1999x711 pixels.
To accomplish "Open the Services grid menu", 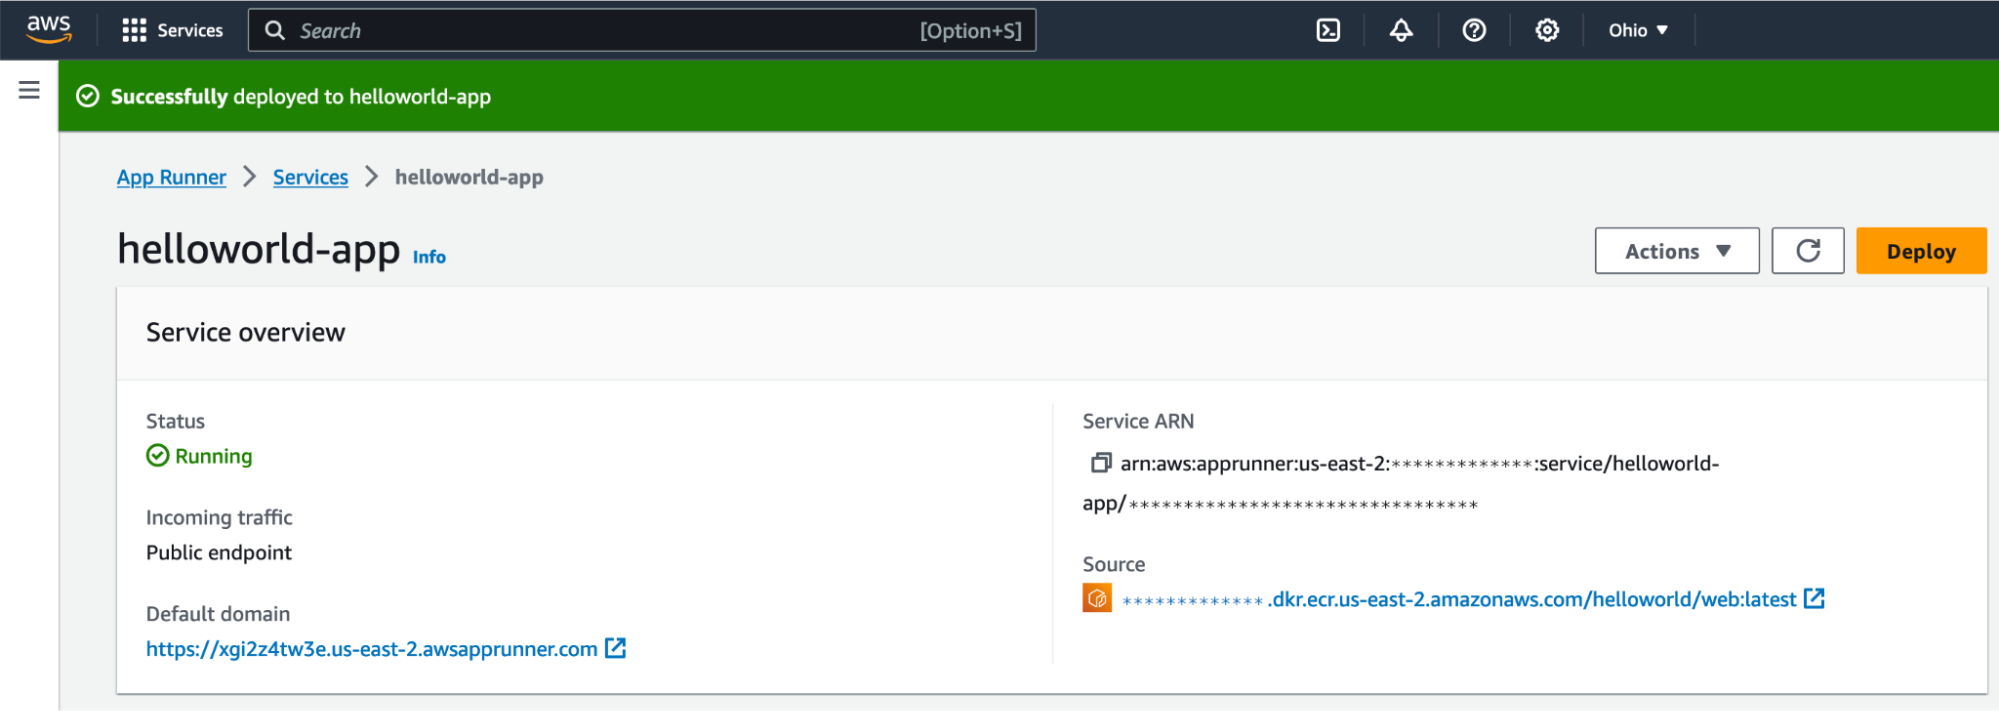I will (x=172, y=30).
